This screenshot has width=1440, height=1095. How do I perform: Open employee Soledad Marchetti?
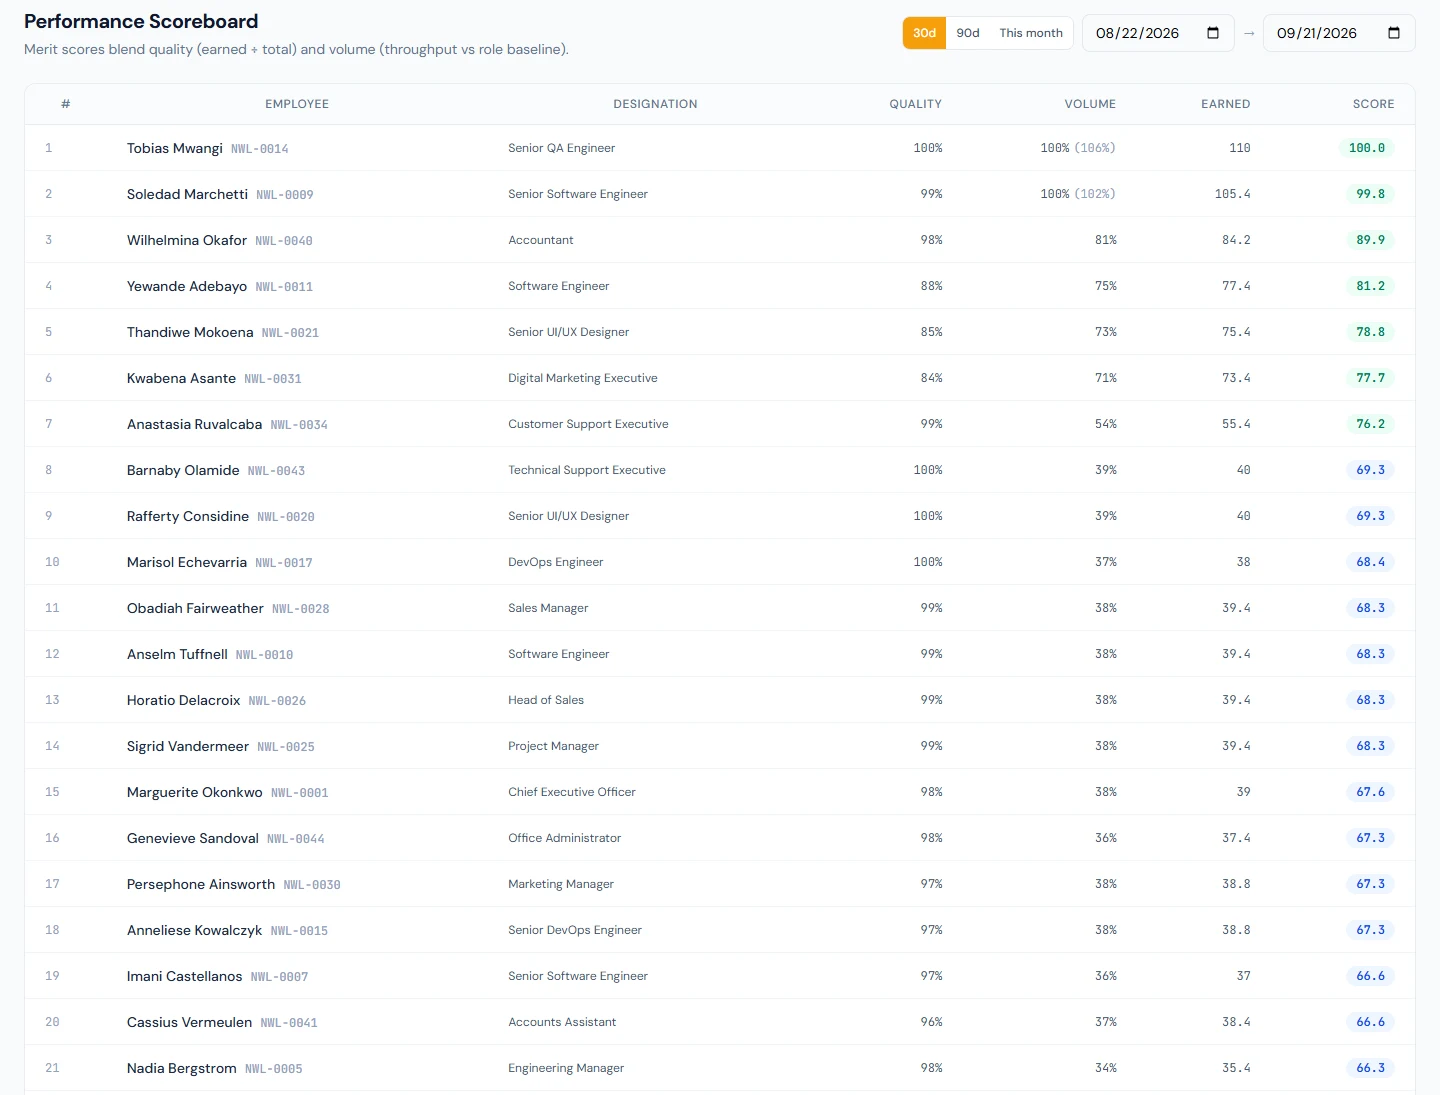click(187, 194)
